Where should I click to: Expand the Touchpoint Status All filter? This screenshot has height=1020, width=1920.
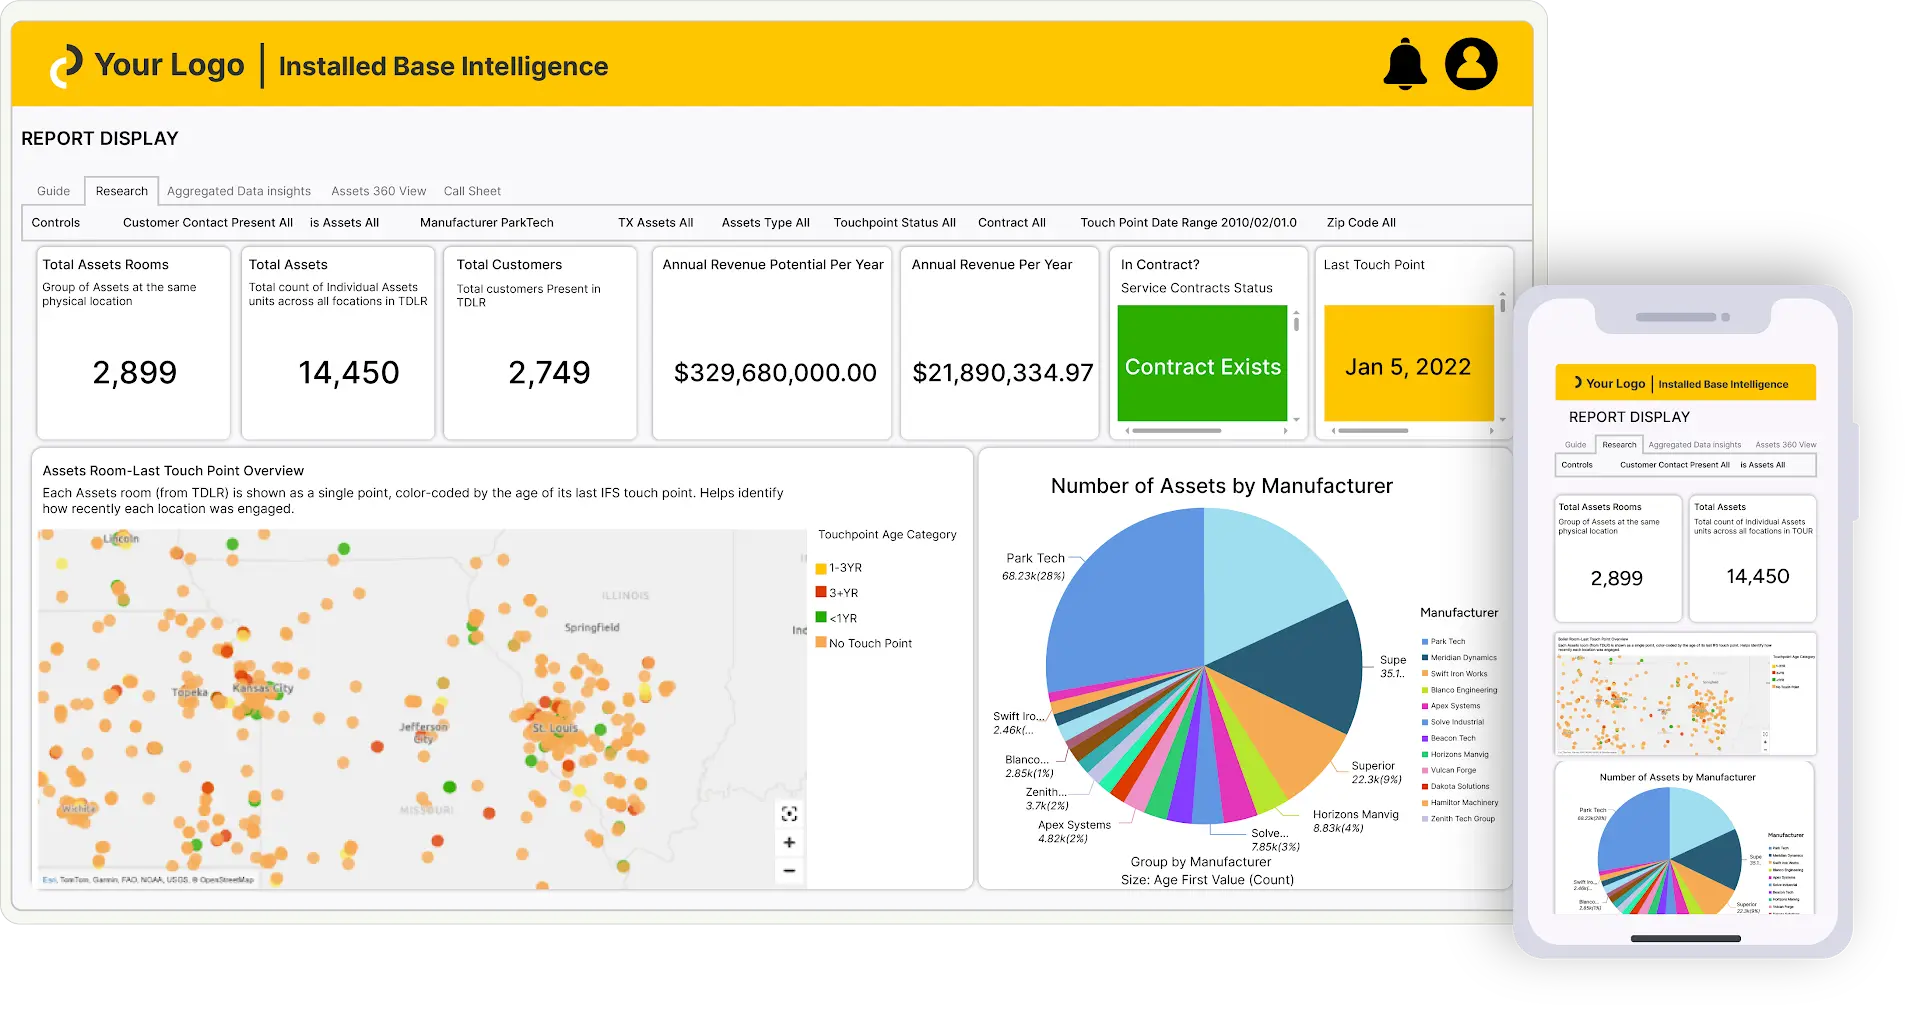point(894,222)
